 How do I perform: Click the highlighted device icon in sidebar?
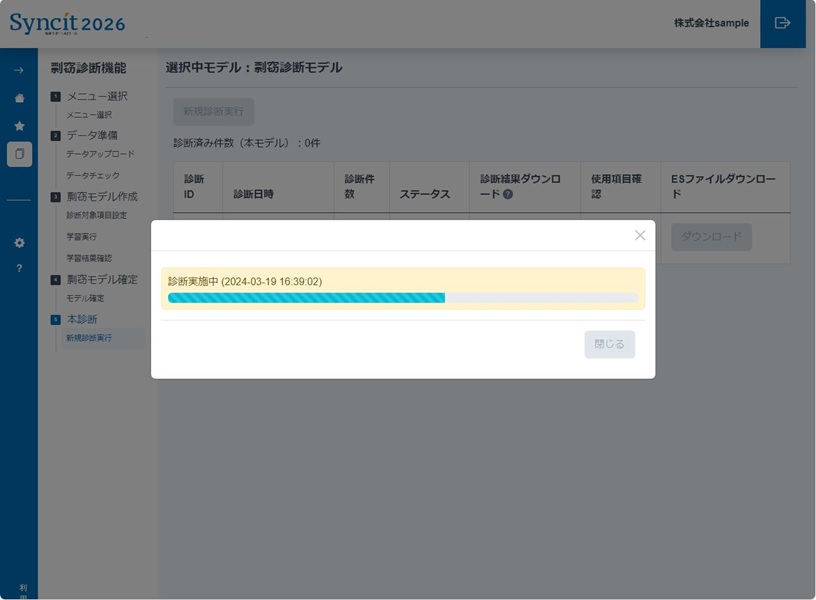(x=18, y=153)
